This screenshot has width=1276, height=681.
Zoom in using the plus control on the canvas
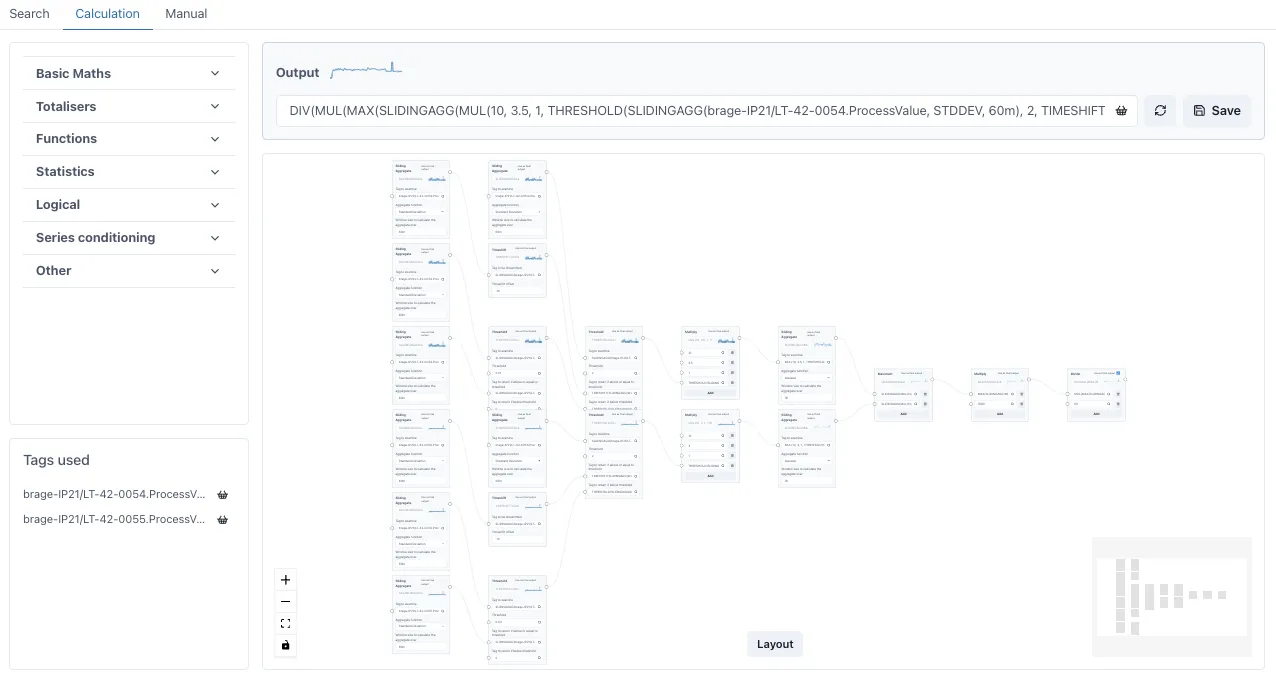(285, 580)
